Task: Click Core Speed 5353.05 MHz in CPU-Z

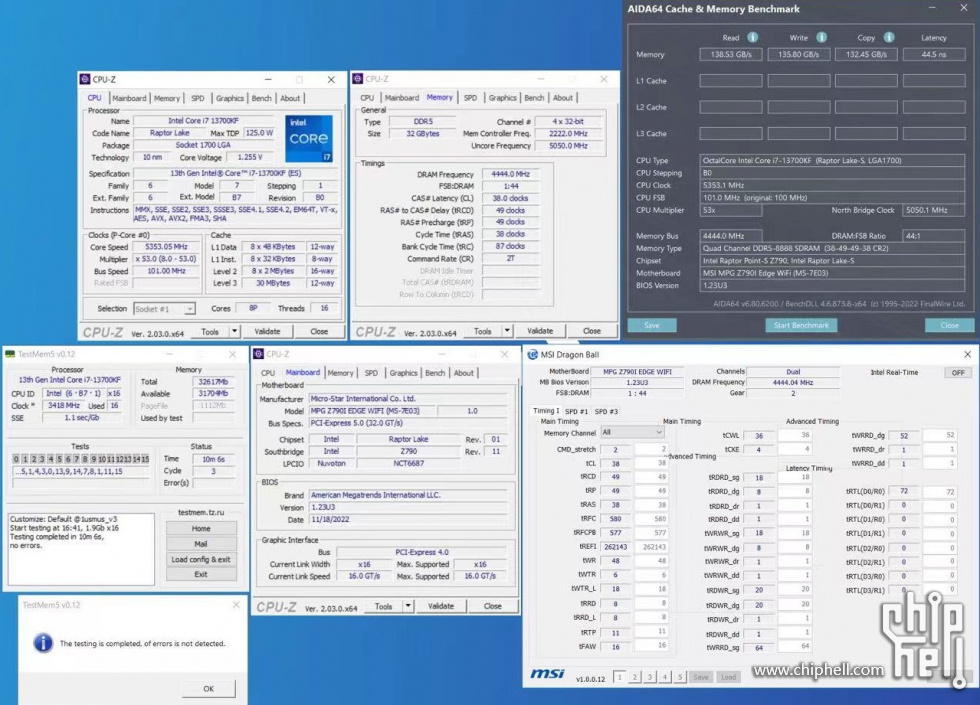Action: pos(166,247)
